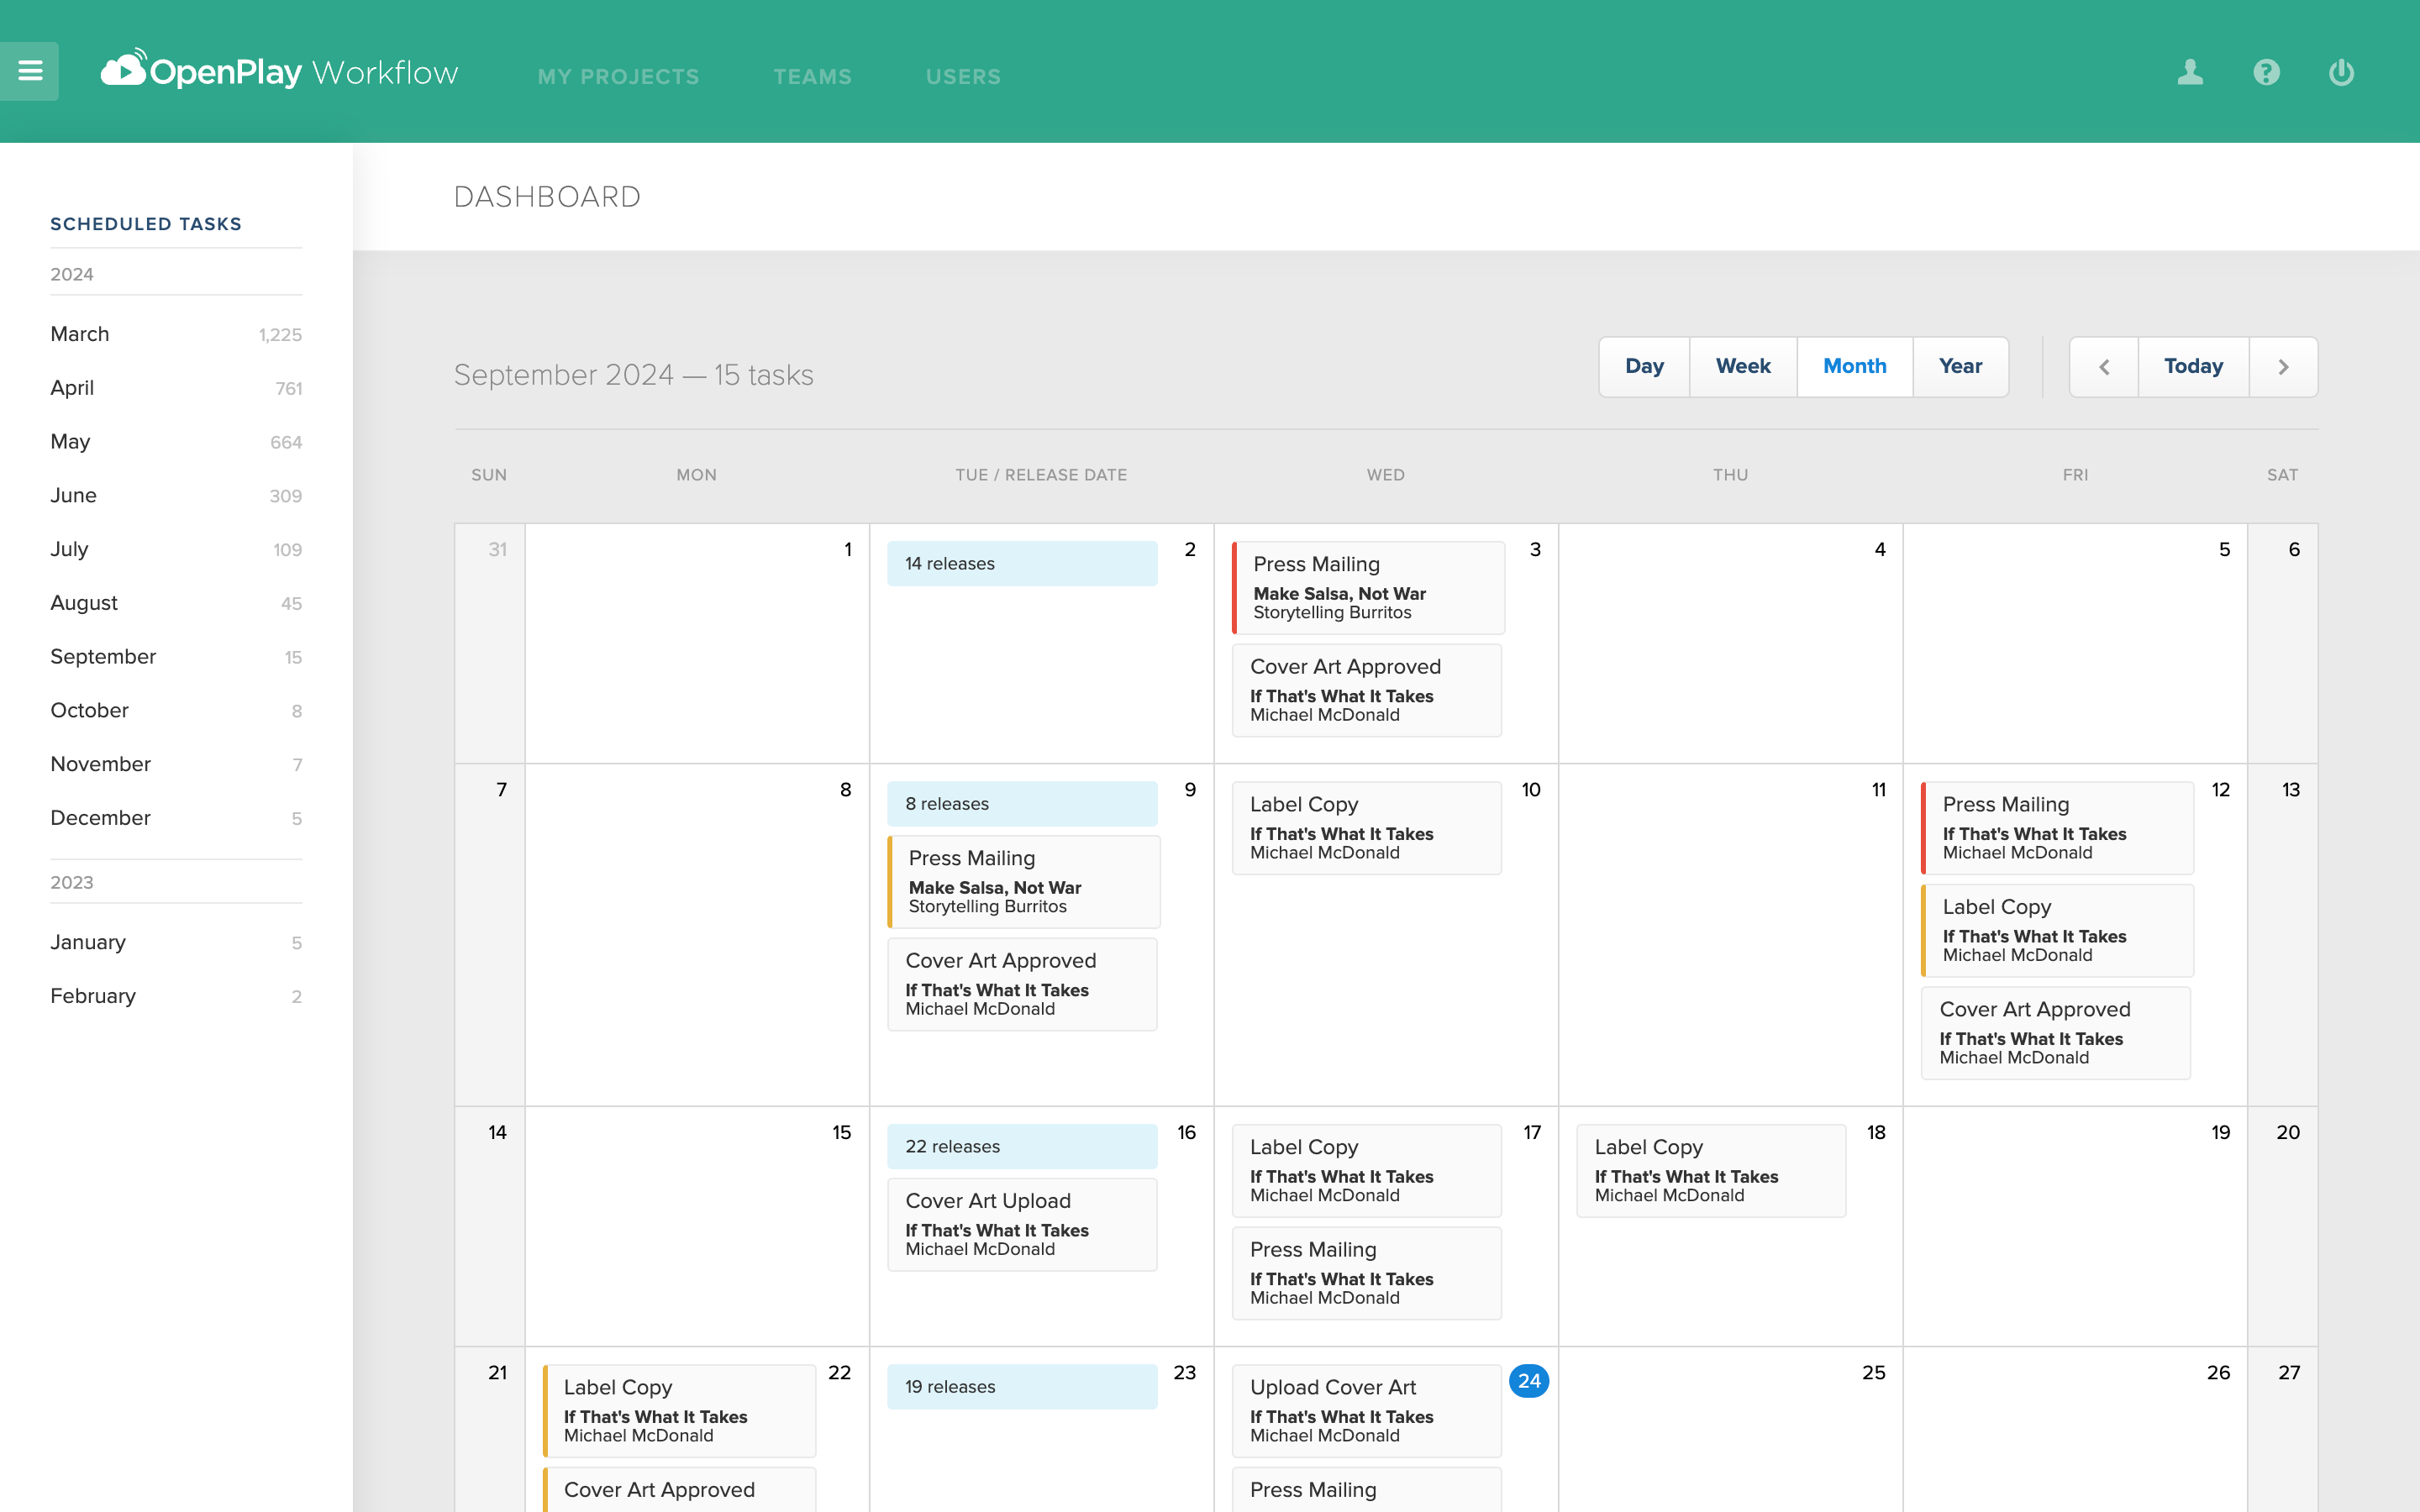This screenshot has height=1512, width=2420.
Task: Select November in scheduled tasks
Action: [176, 764]
